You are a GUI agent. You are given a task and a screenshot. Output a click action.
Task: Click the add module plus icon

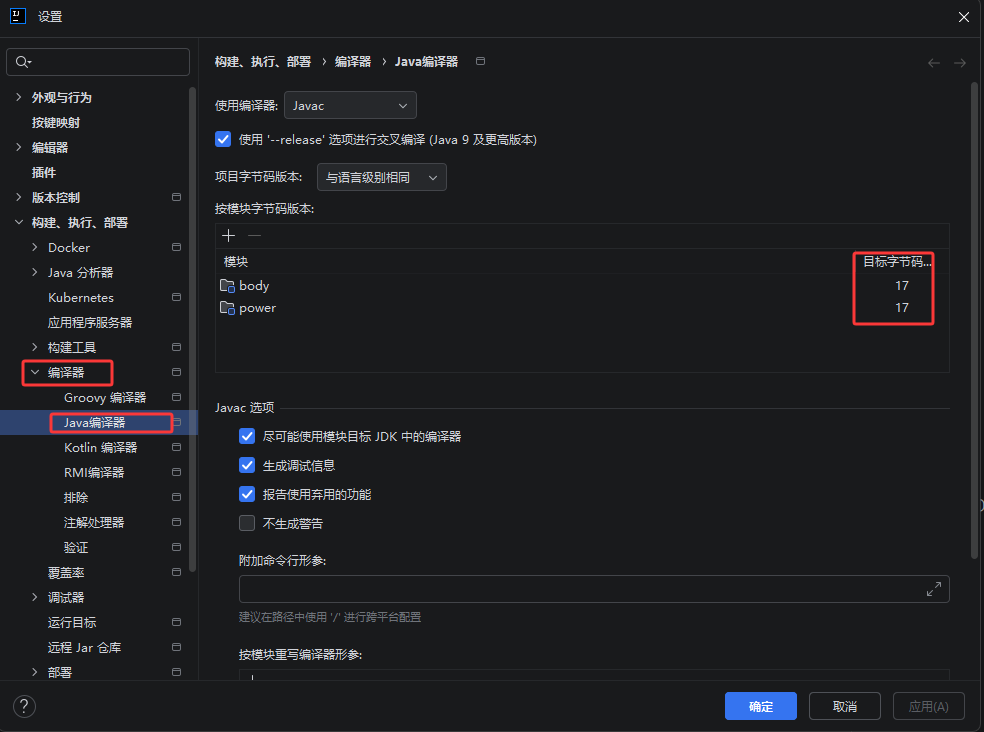point(228,235)
